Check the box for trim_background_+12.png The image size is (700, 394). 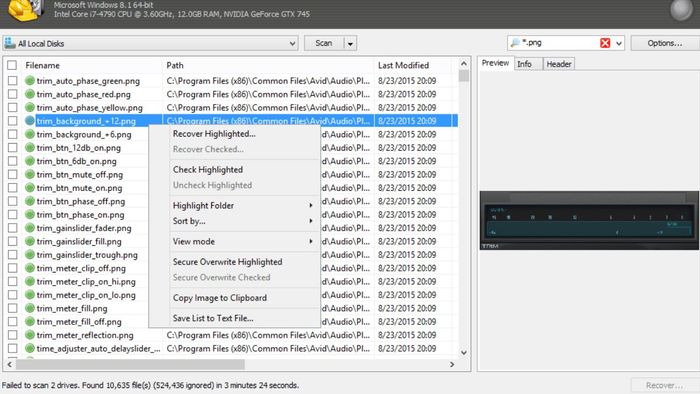point(12,121)
